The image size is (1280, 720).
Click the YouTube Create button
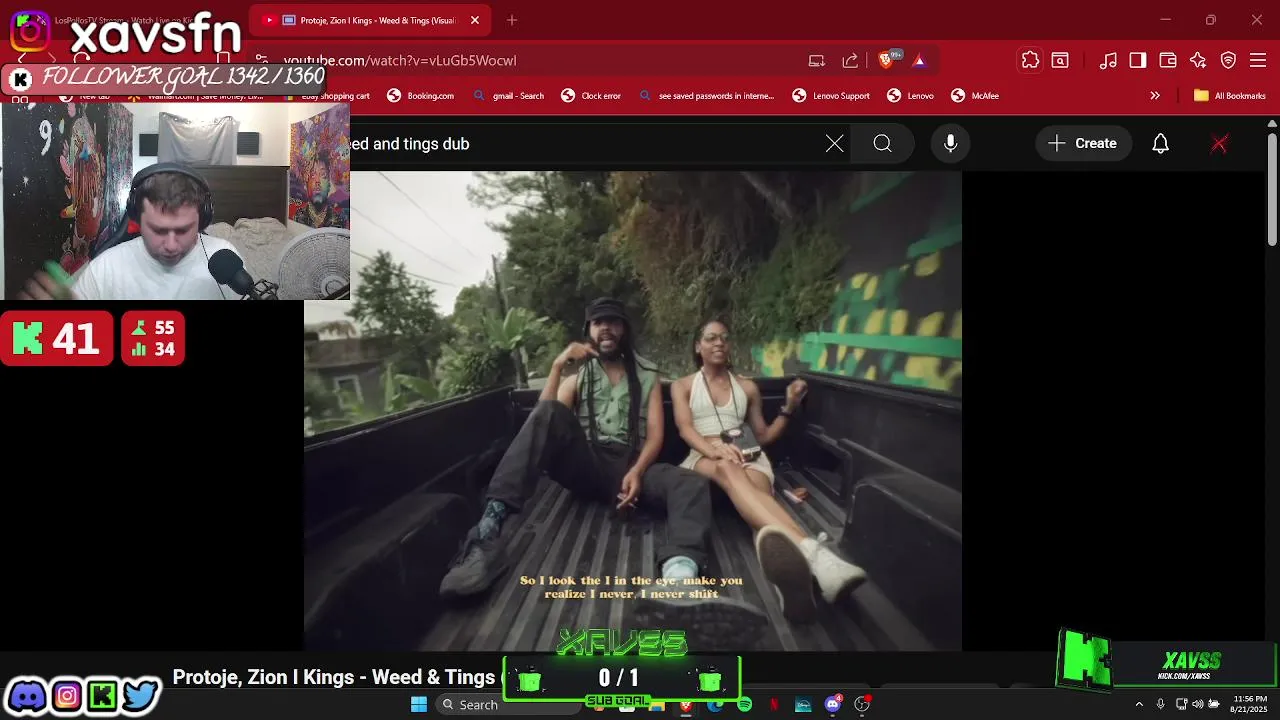pyautogui.click(x=1083, y=144)
